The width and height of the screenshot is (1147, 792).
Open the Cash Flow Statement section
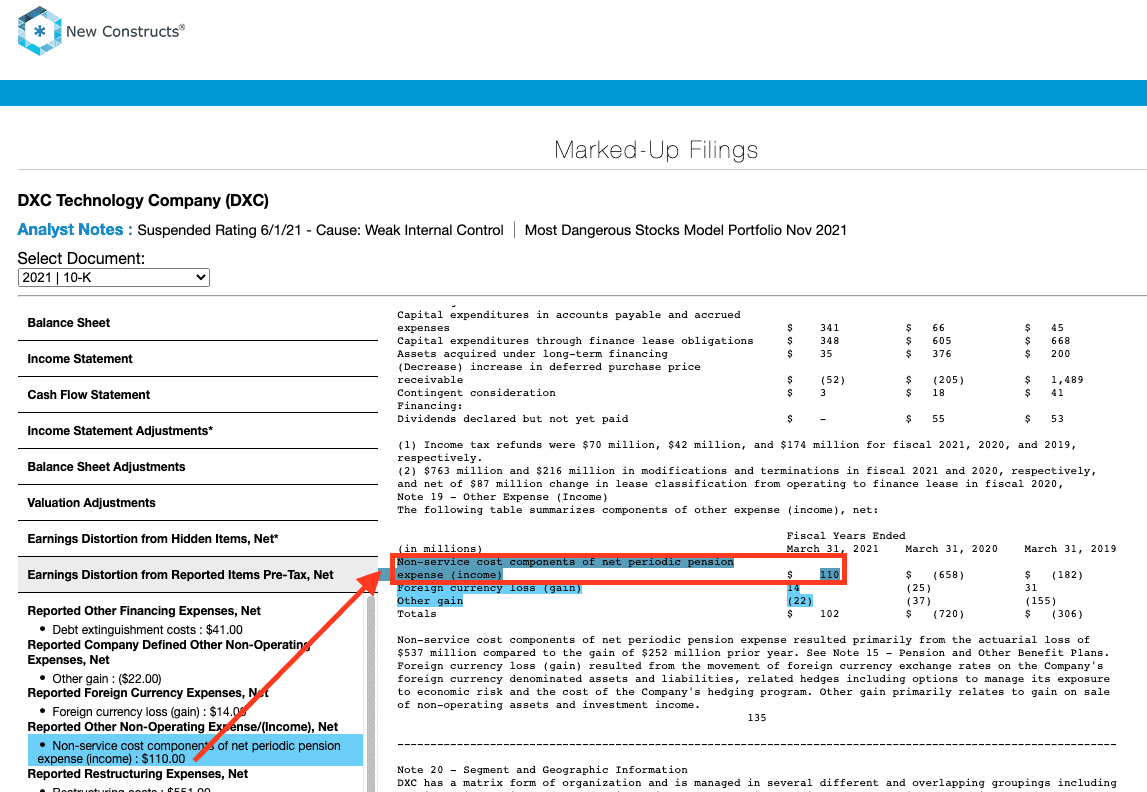point(198,394)
